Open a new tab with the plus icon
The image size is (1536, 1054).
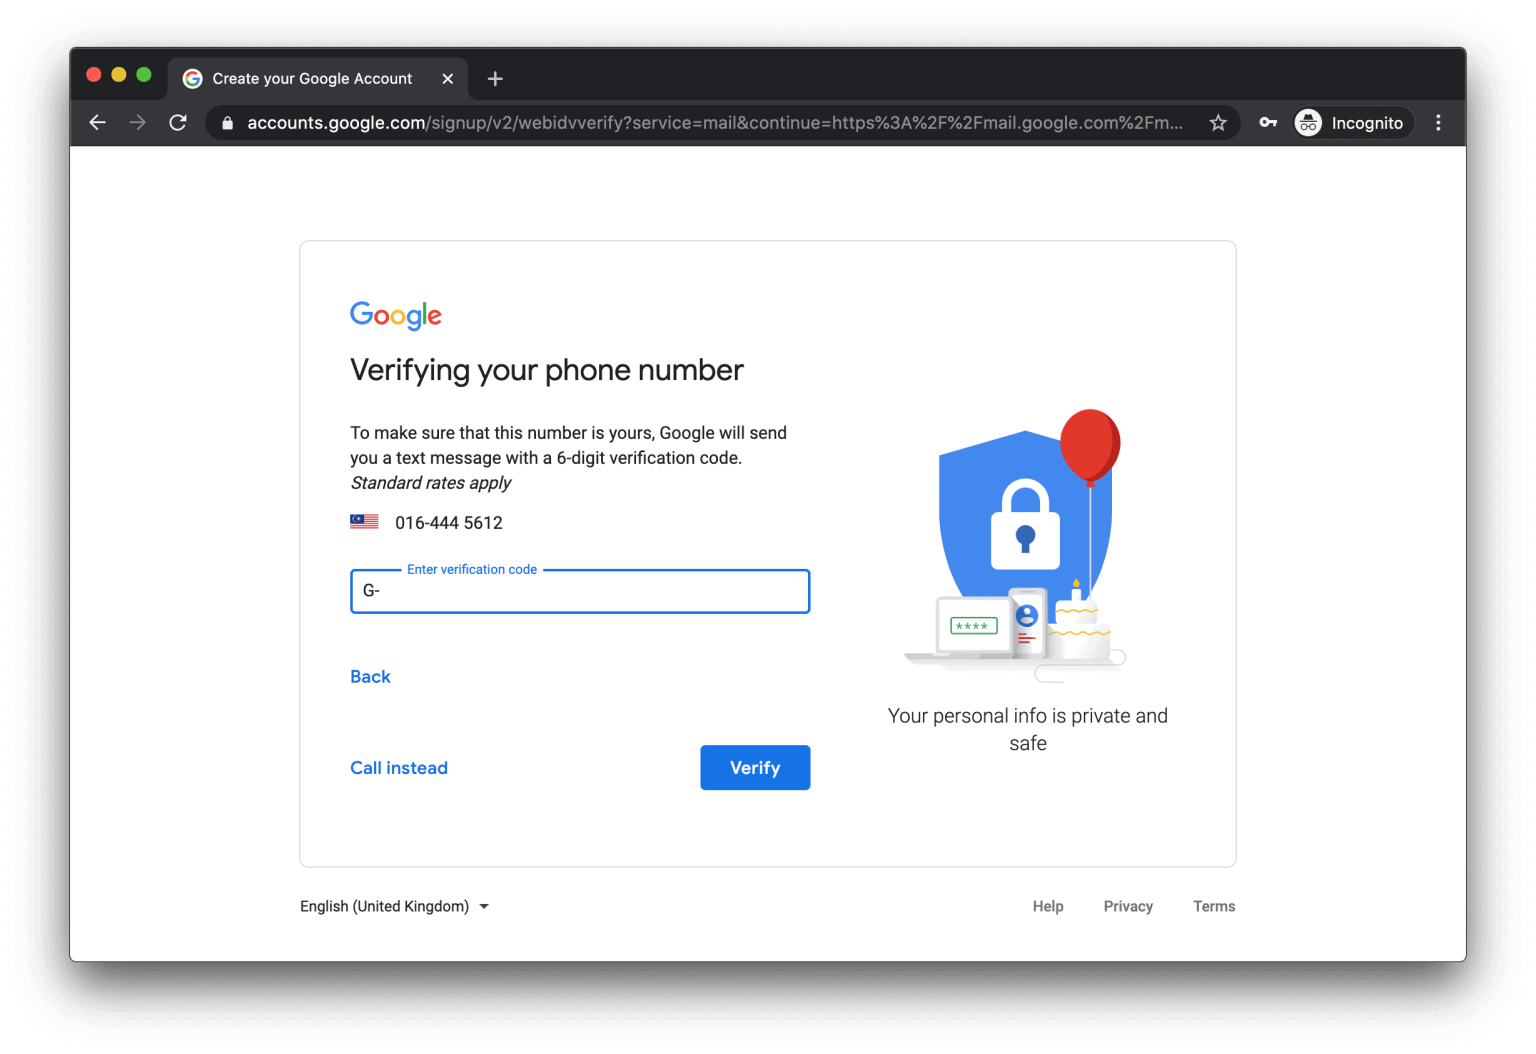pyautogui.click(x=495, y=79)
